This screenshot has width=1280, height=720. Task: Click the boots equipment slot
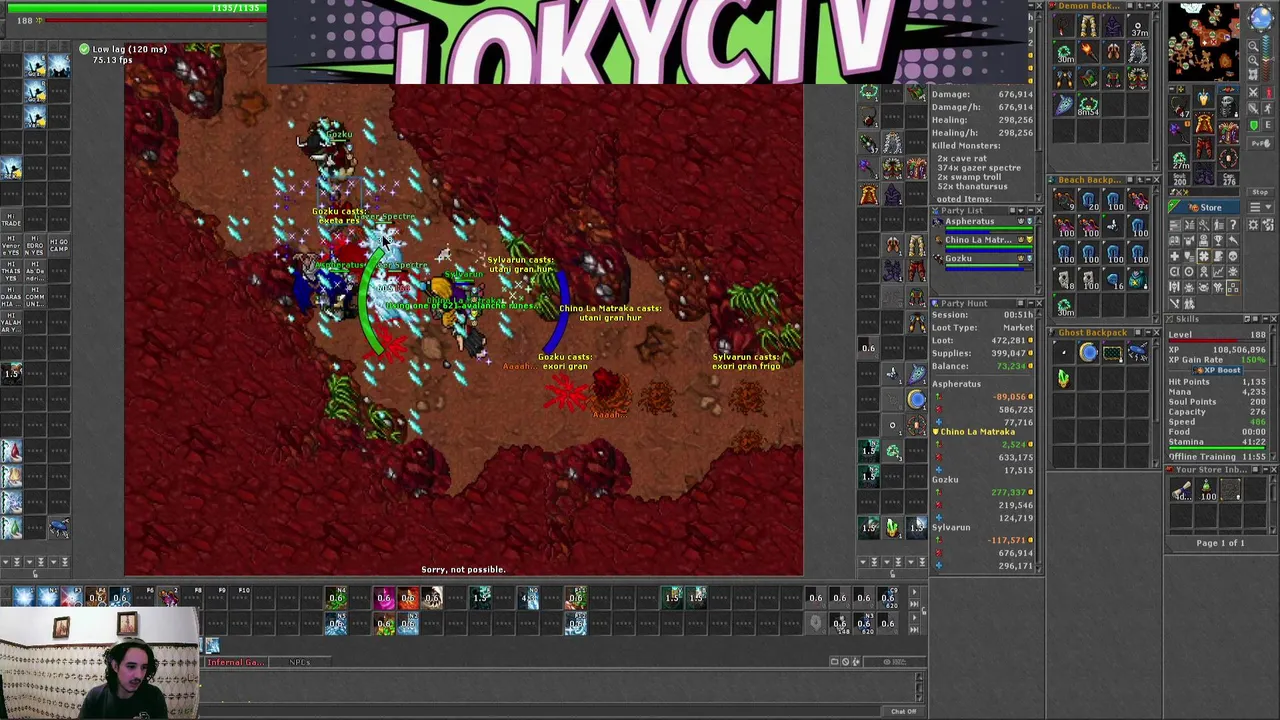coord(1203,176)
